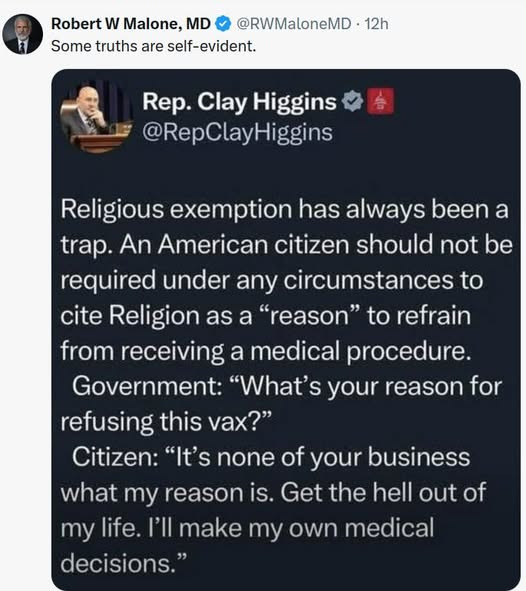Click the line 'trap. An American citizen should not be'

point(287,245)
